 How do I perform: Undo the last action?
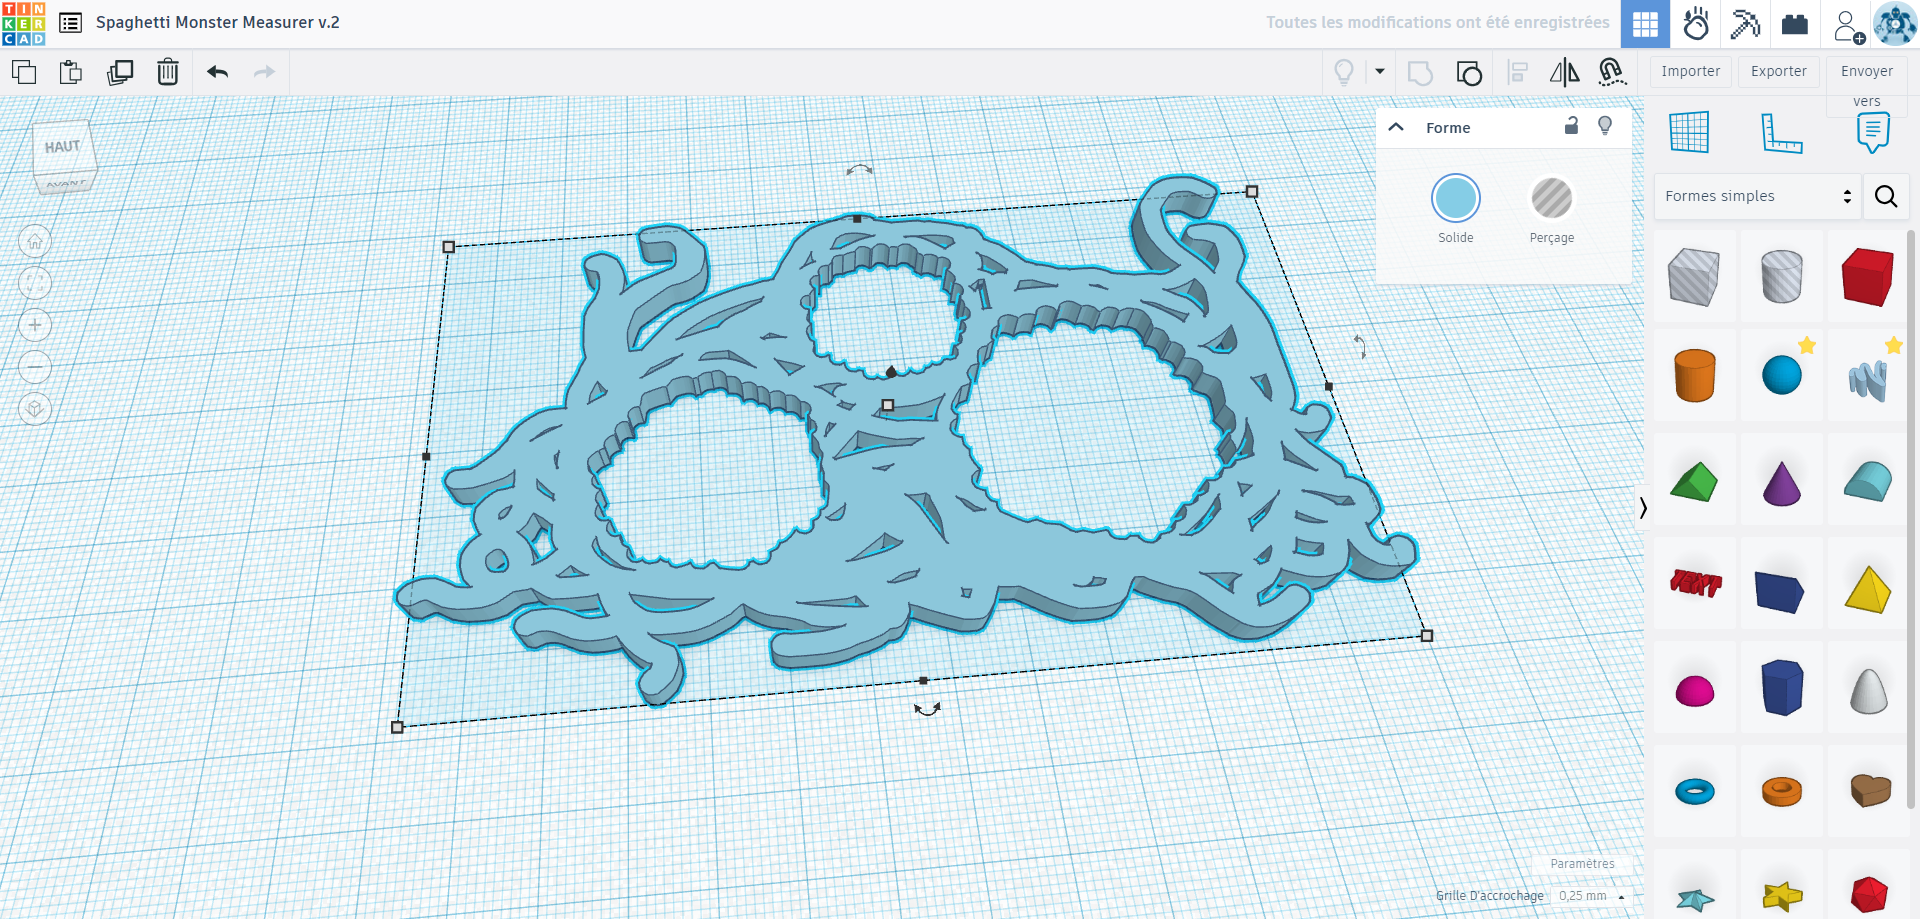click(x=218, y=72)
